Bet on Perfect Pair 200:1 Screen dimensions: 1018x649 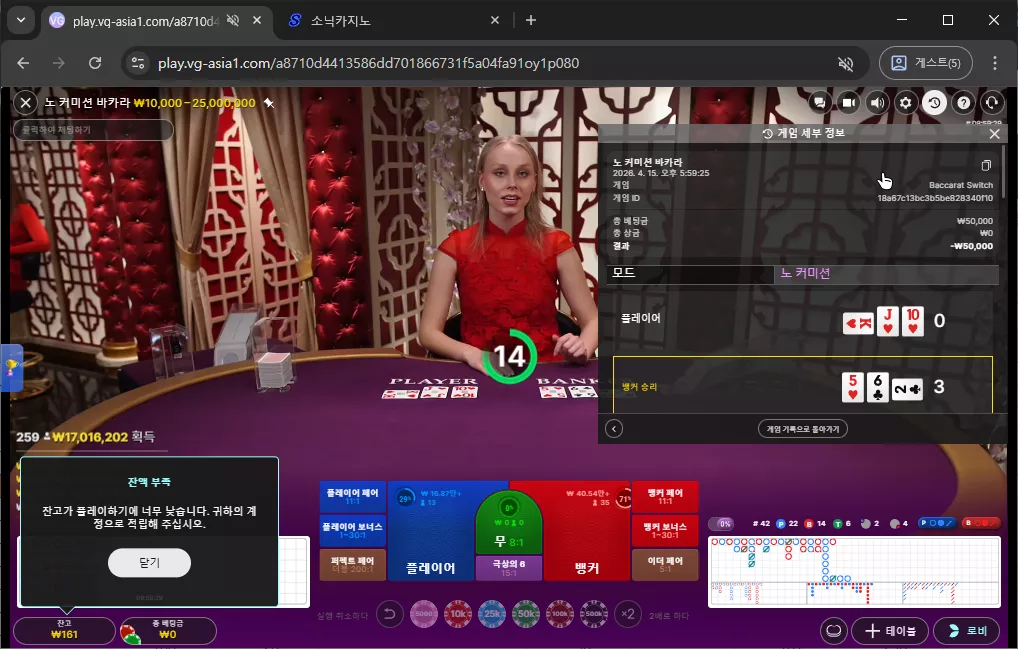[x=353, y=565]
